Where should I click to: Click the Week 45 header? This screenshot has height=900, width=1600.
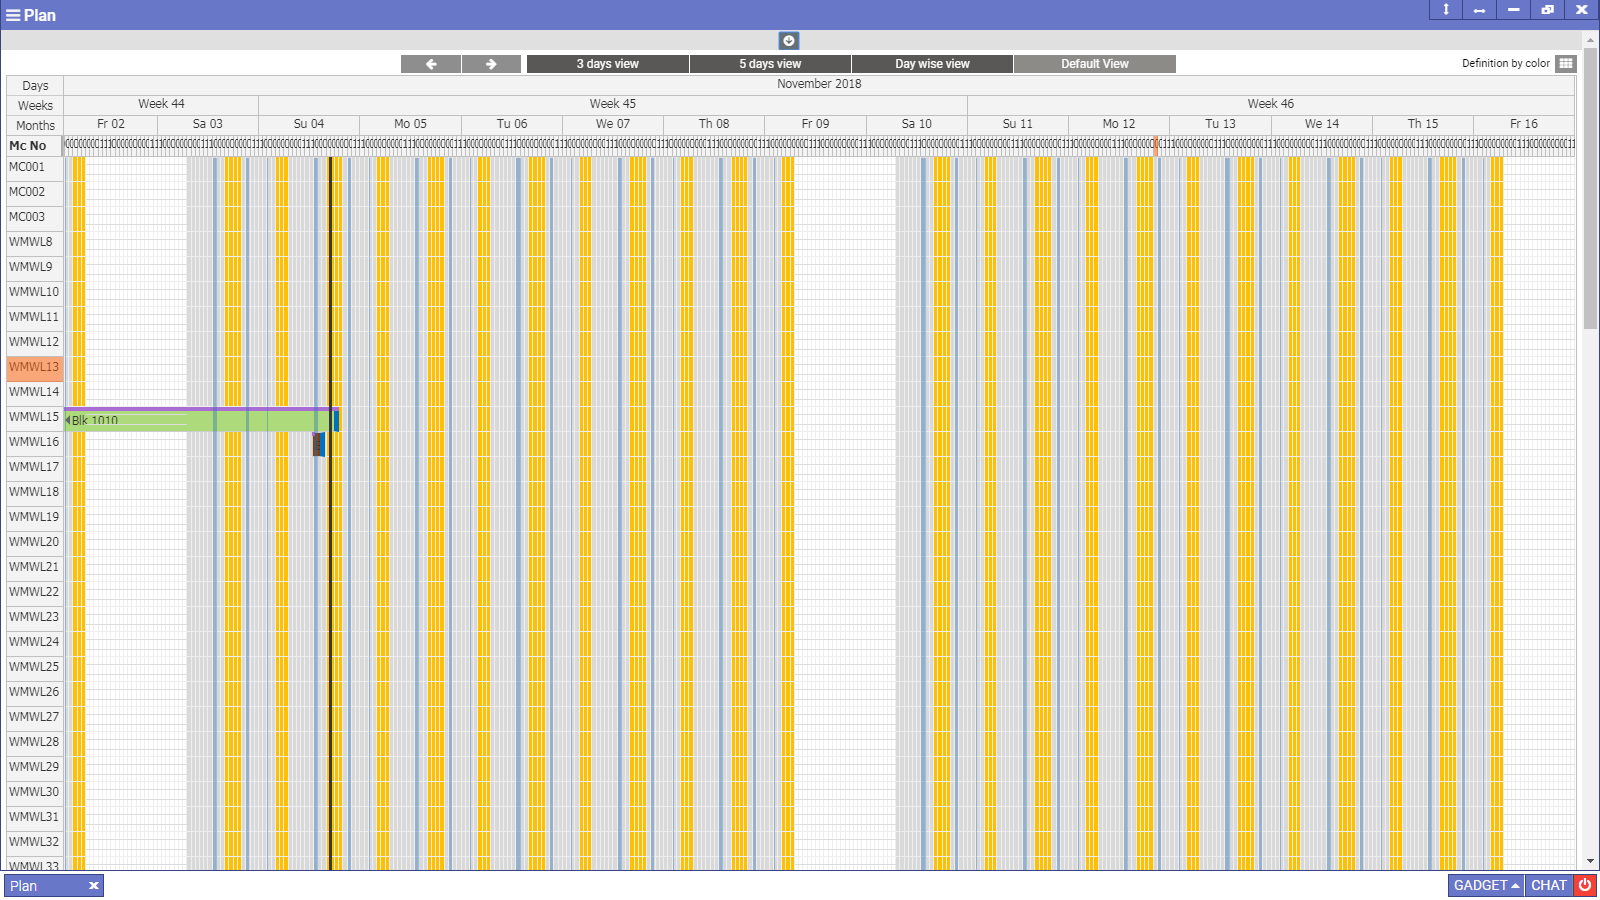(x=613, y=104)
